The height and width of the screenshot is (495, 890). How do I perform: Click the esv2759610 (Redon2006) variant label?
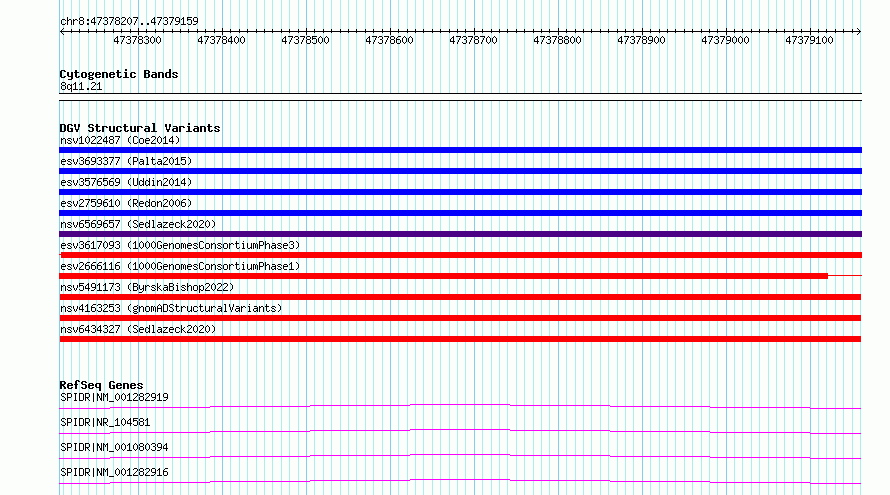[x=126, y=203]
